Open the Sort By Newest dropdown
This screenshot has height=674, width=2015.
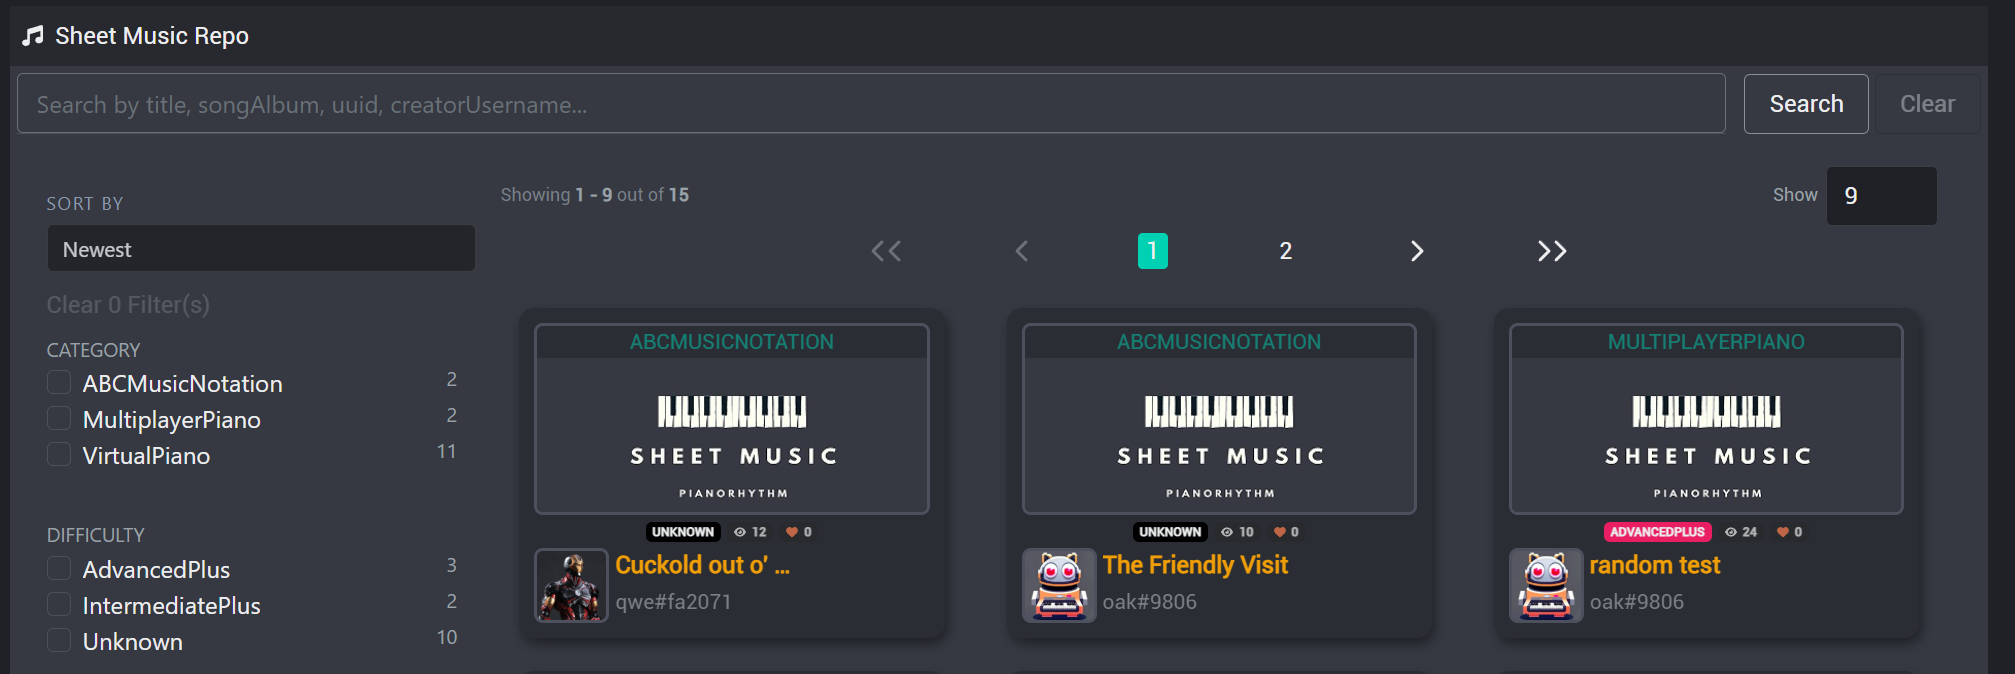point(261,248)
